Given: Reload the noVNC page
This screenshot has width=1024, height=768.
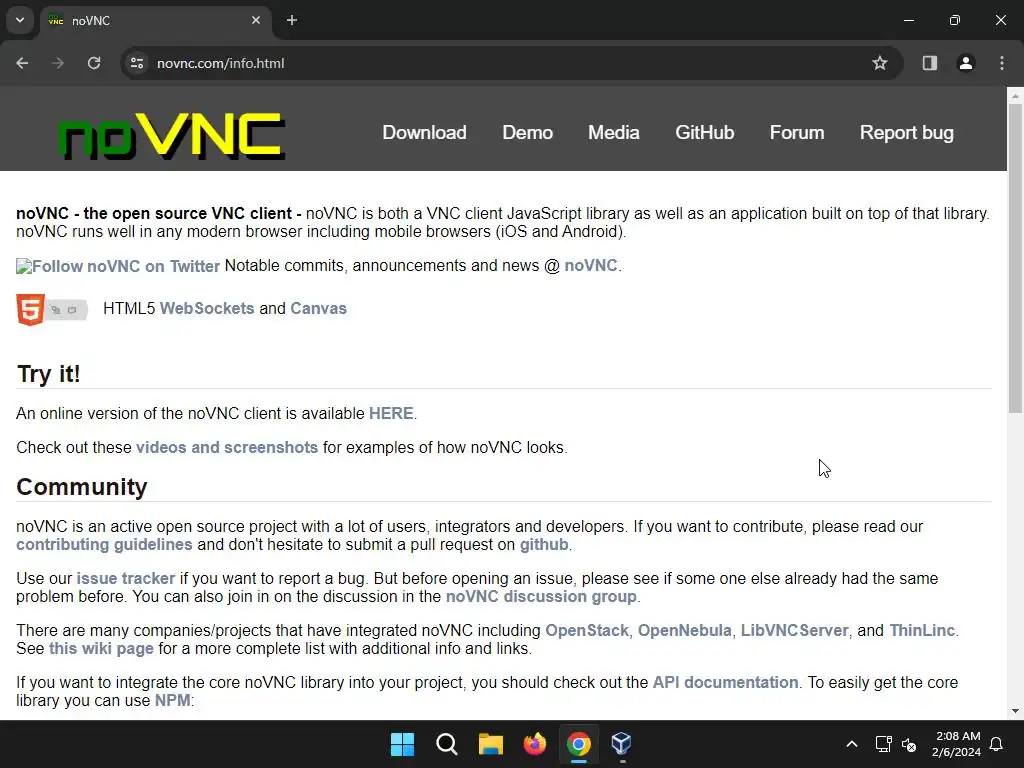Looking at the screenshot, I should (94, 63).
